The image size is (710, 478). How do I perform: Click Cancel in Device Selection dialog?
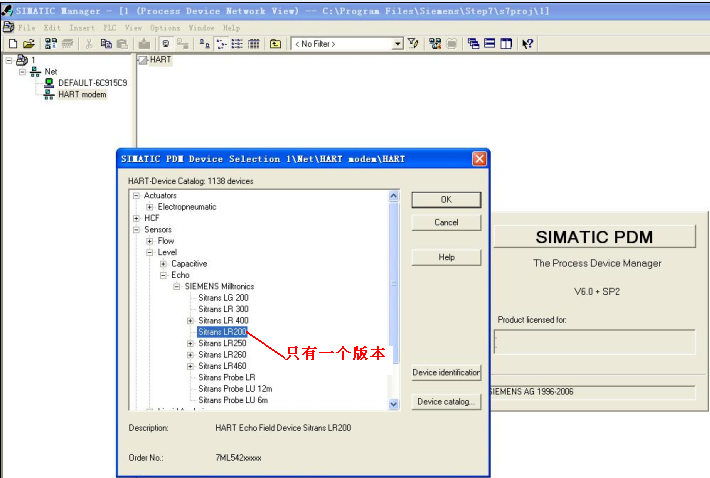[446, 223]
